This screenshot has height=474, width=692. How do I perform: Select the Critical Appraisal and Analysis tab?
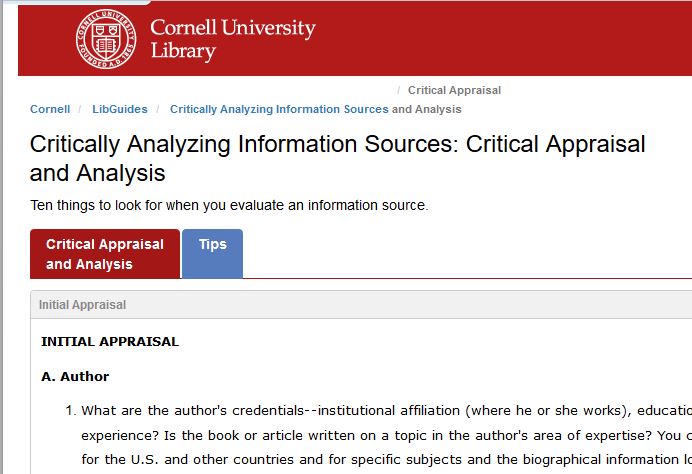105,254
